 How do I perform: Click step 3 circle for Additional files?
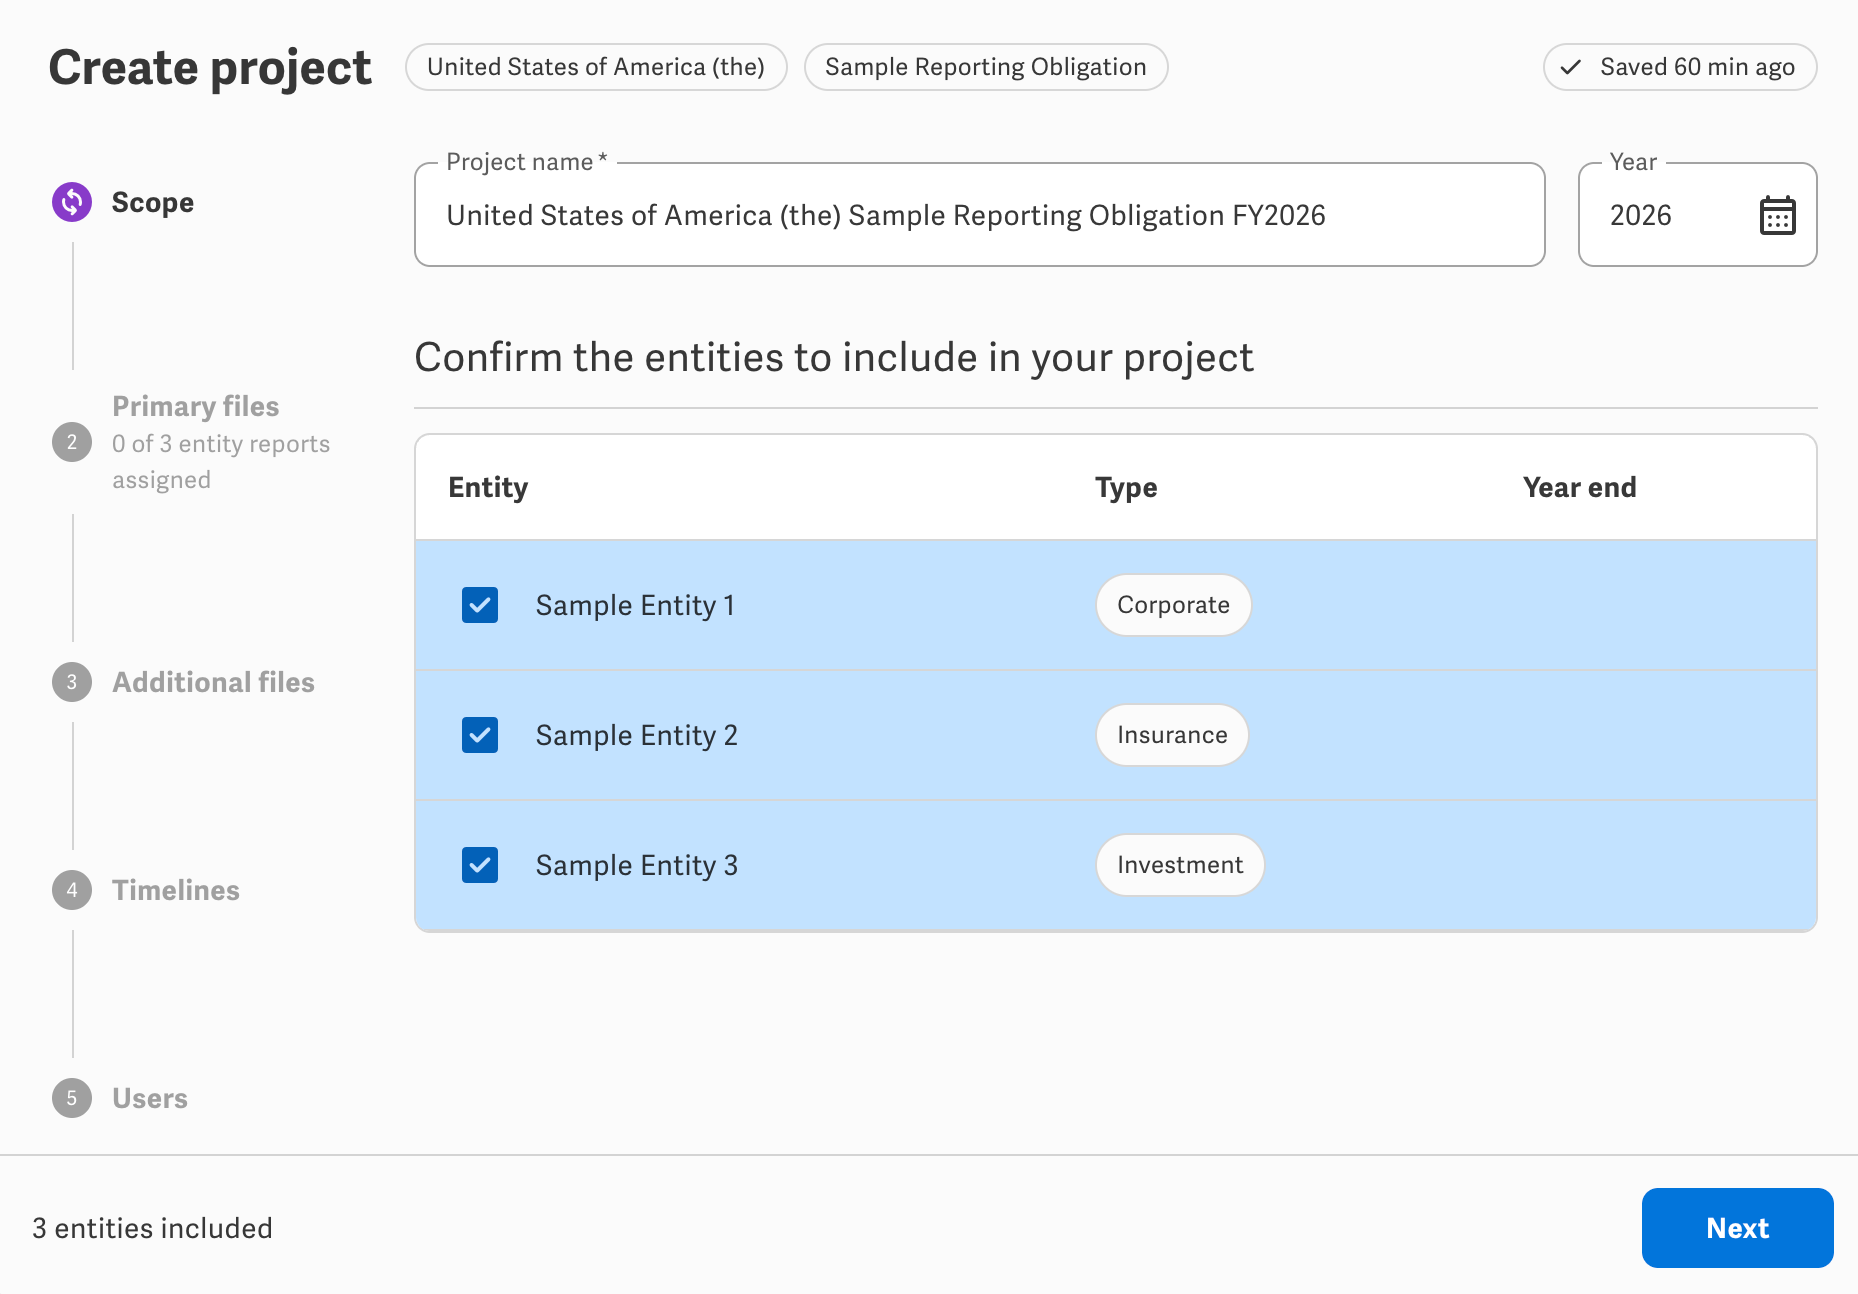pyautogui.click(x=72, y=682)
